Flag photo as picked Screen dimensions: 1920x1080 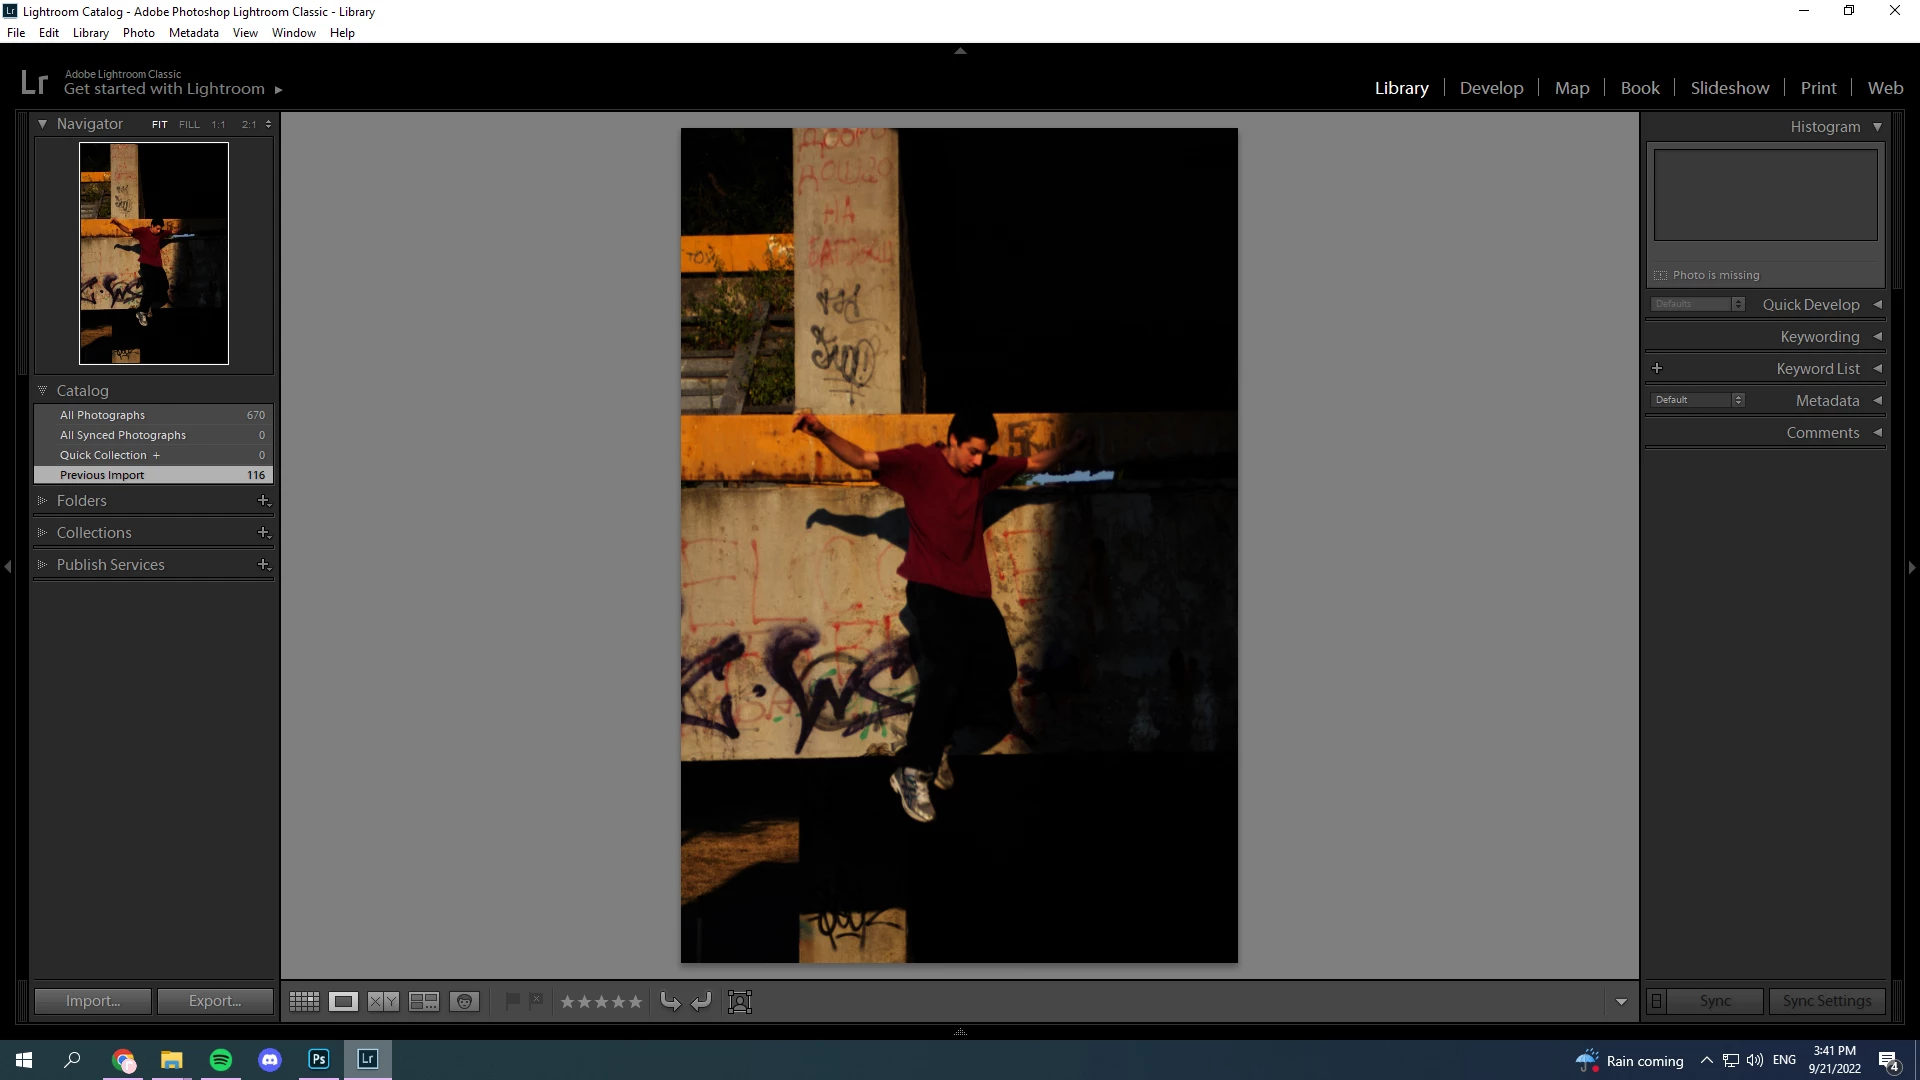click(x=512, y=1000)
